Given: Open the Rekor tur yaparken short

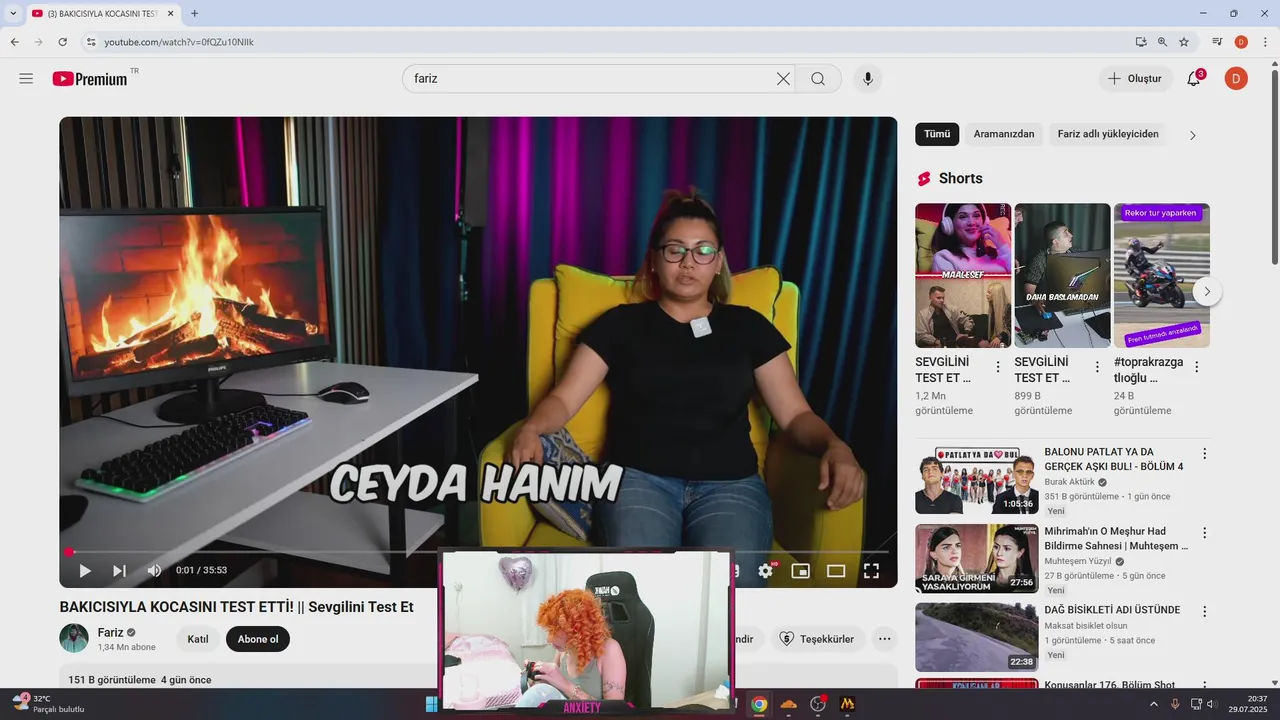Looking at the screenshot, I should 1162,275.
